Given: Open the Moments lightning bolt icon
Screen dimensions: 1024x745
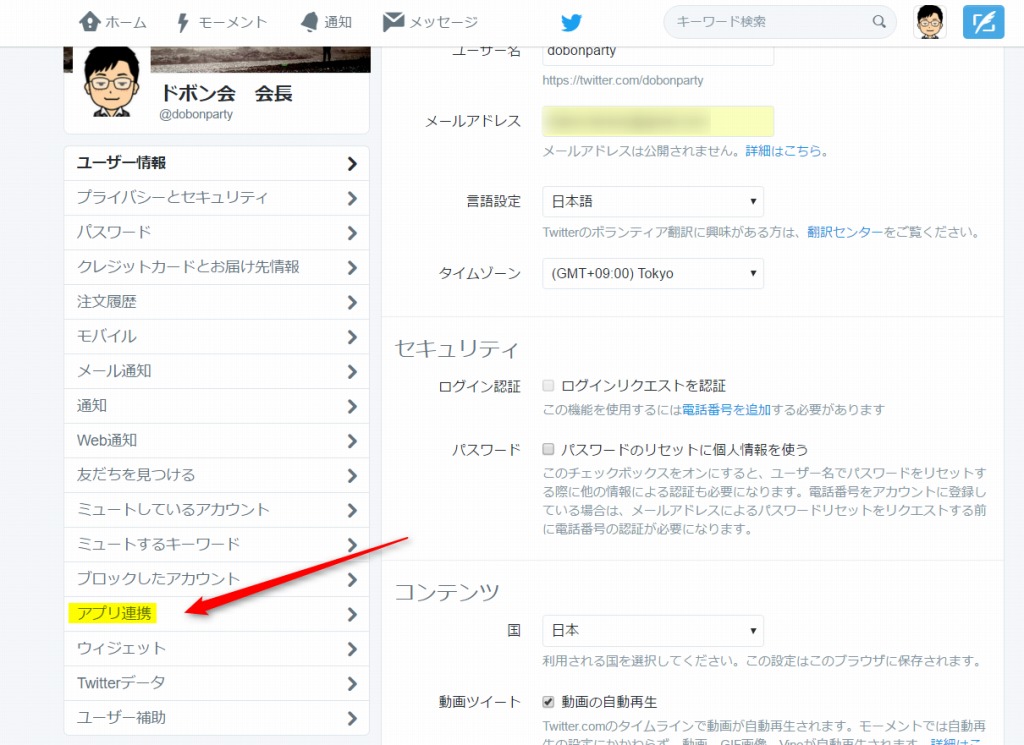Looking at the screenshot, I should pyautogui.click(x=183, y=22).
